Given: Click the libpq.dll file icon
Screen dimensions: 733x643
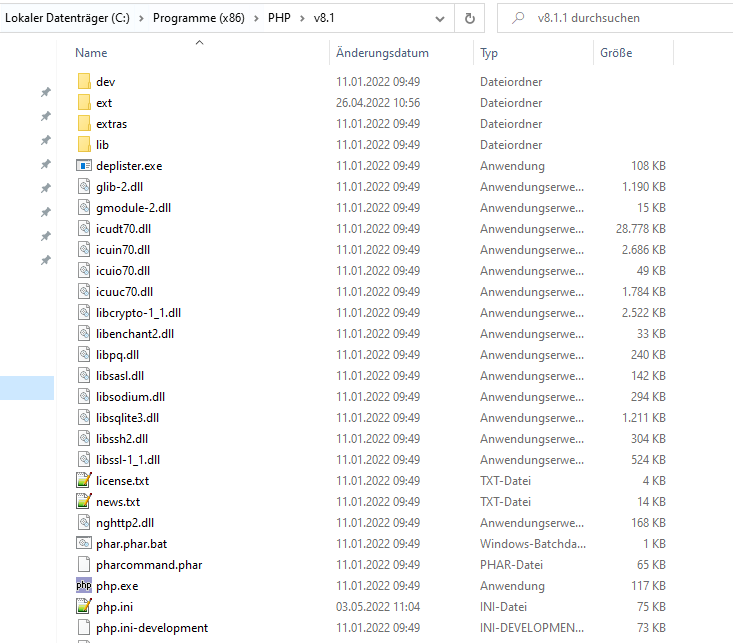Looking at the screenshot, I should coord(84,354).
